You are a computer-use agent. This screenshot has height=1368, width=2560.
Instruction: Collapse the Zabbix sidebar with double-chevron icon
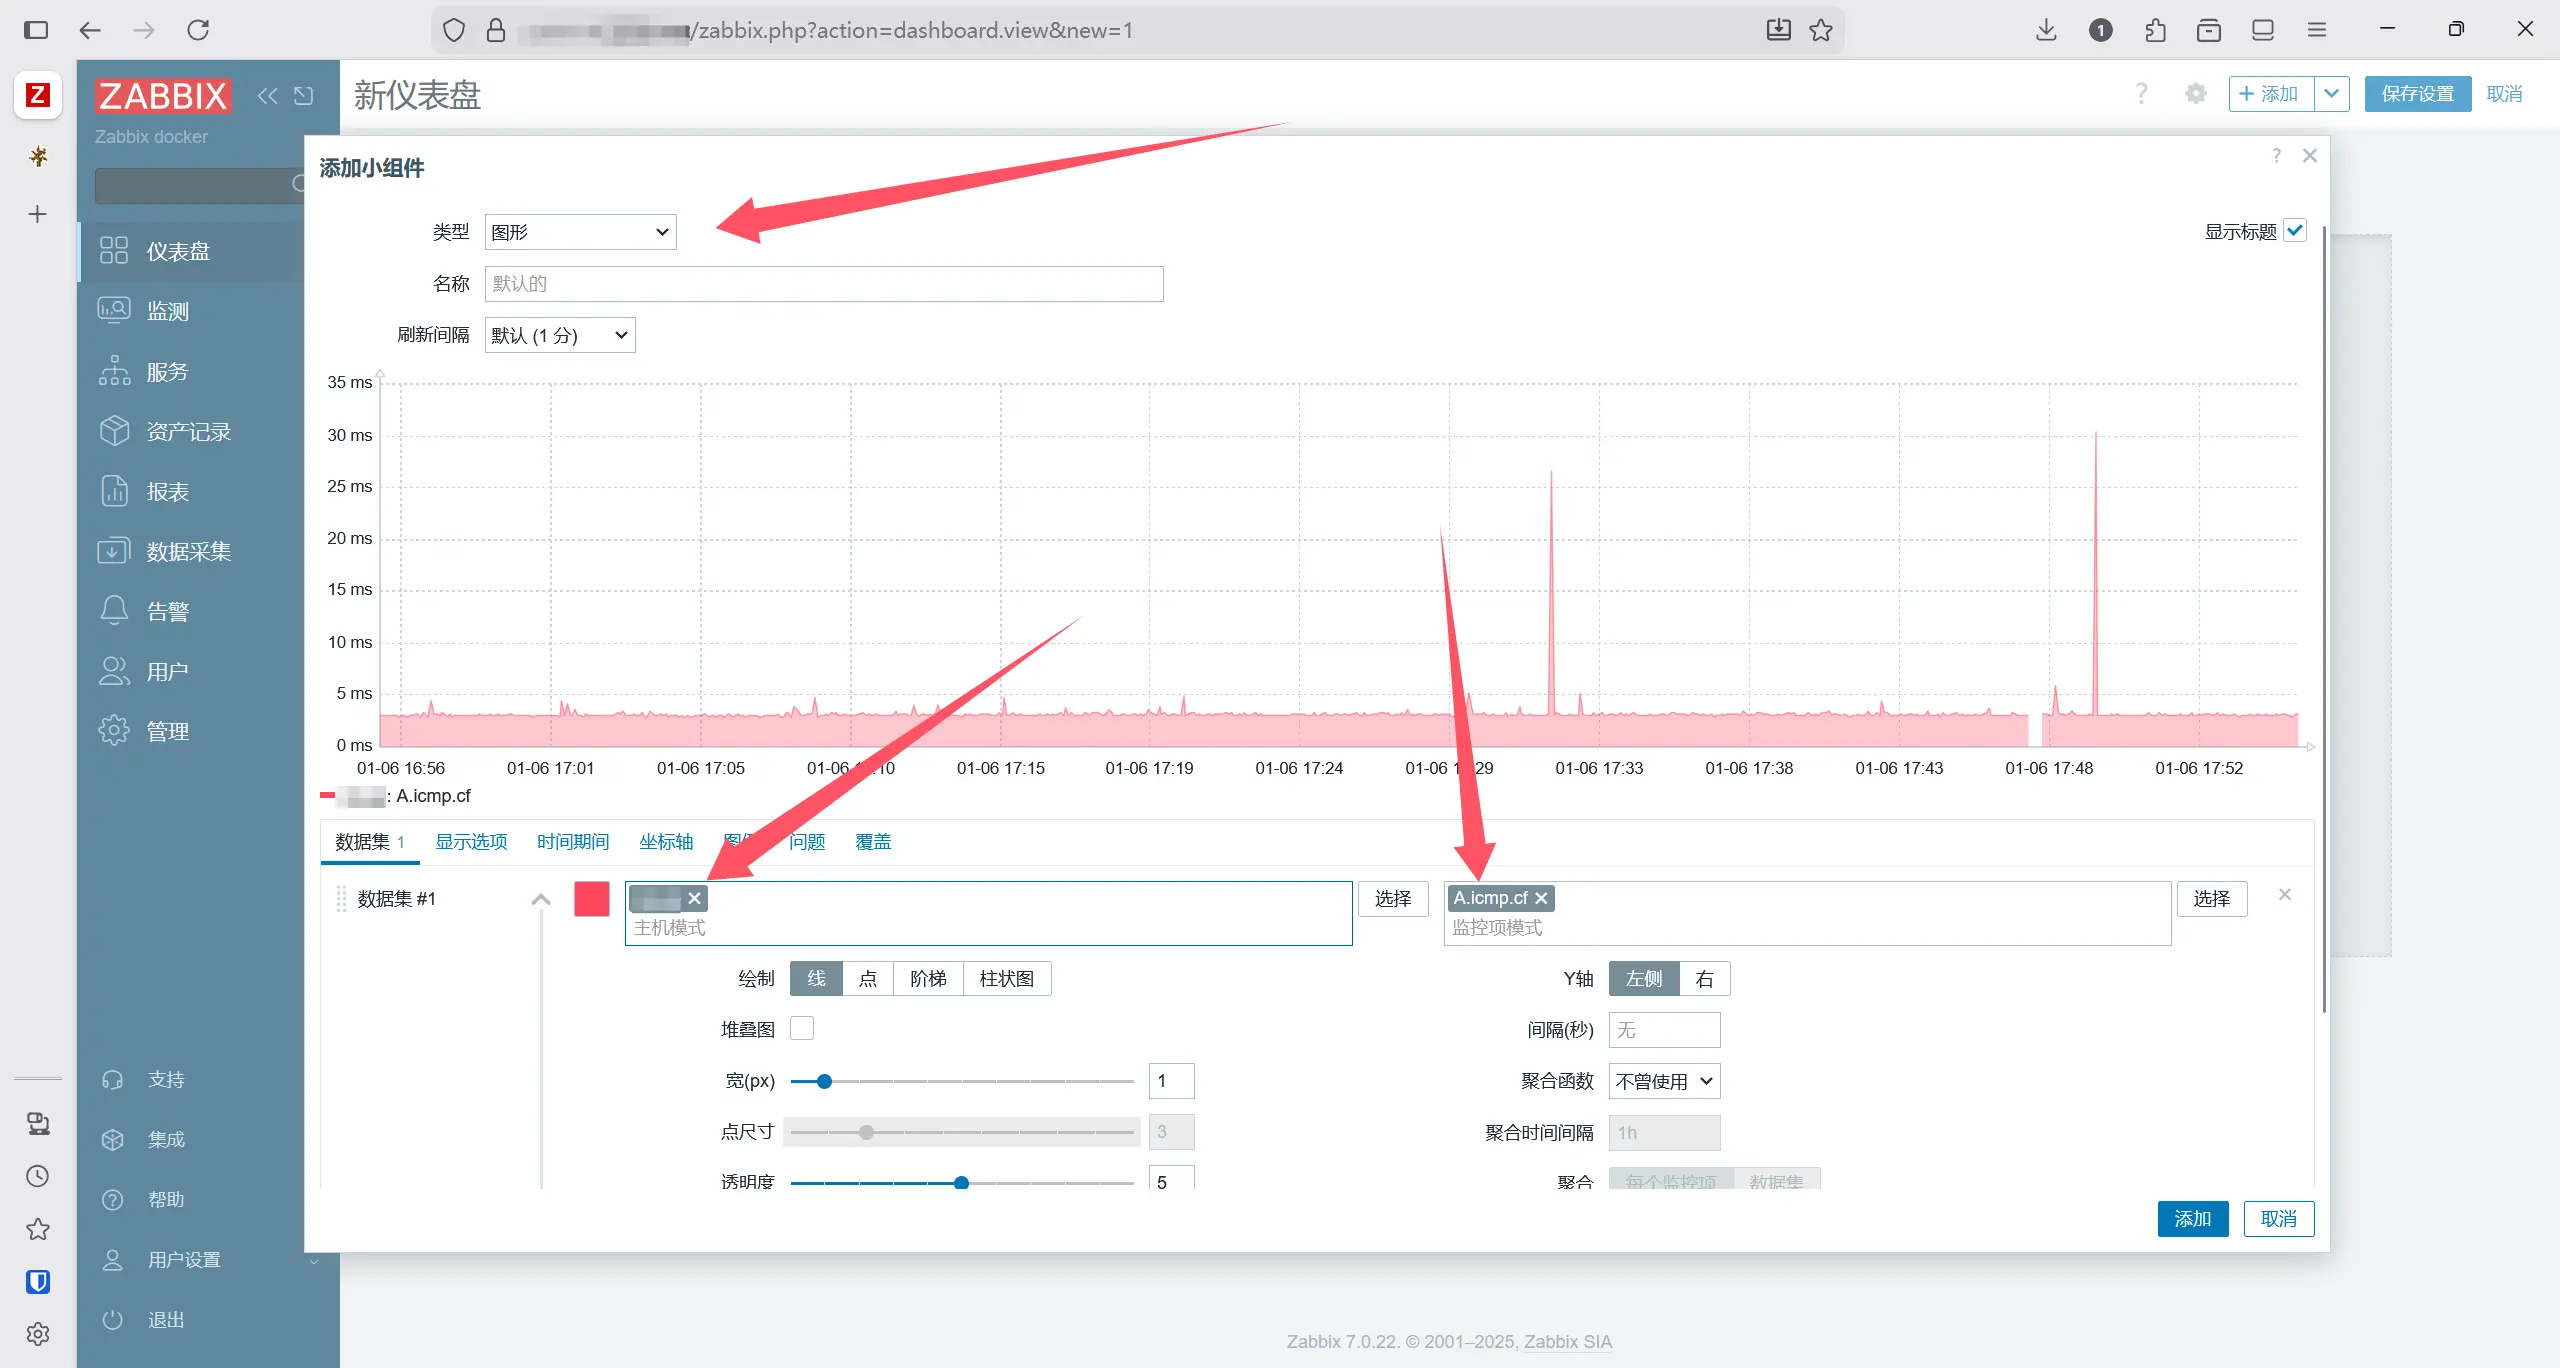[x=267, y=96]
